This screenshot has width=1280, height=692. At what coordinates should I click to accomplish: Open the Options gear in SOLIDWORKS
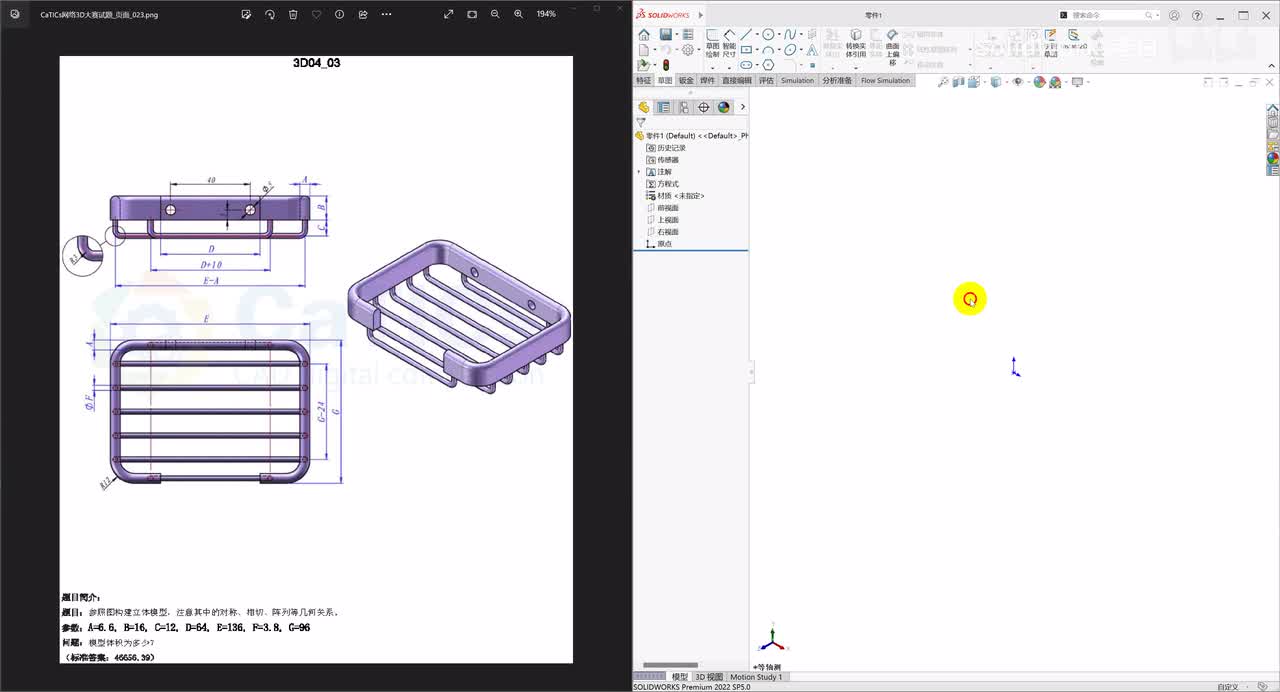click(x=687, y=50)
